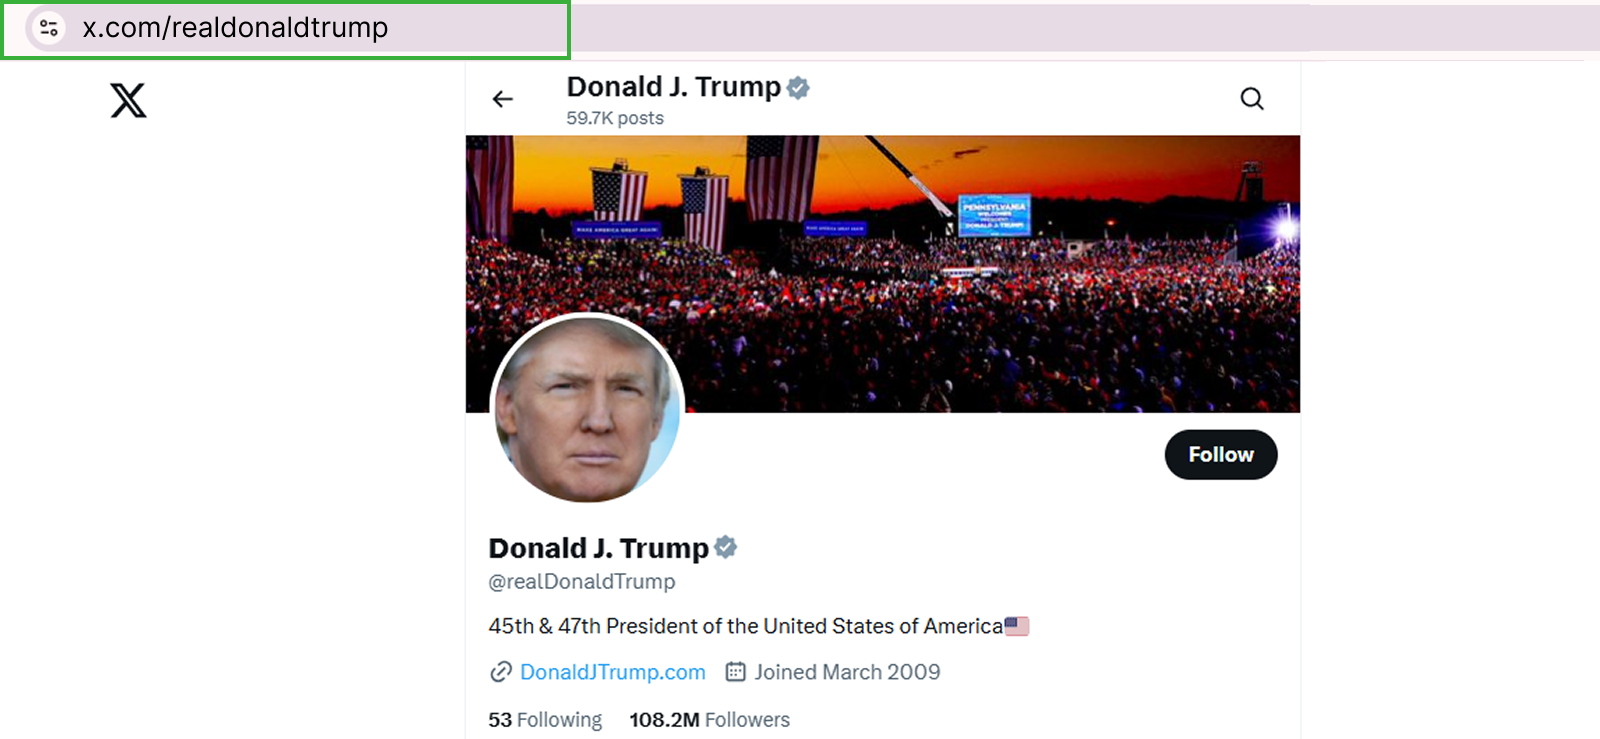The height and width of the screenshot is (739, 1600).
Task: Open the rally banner header image
Action: [883, 274]
